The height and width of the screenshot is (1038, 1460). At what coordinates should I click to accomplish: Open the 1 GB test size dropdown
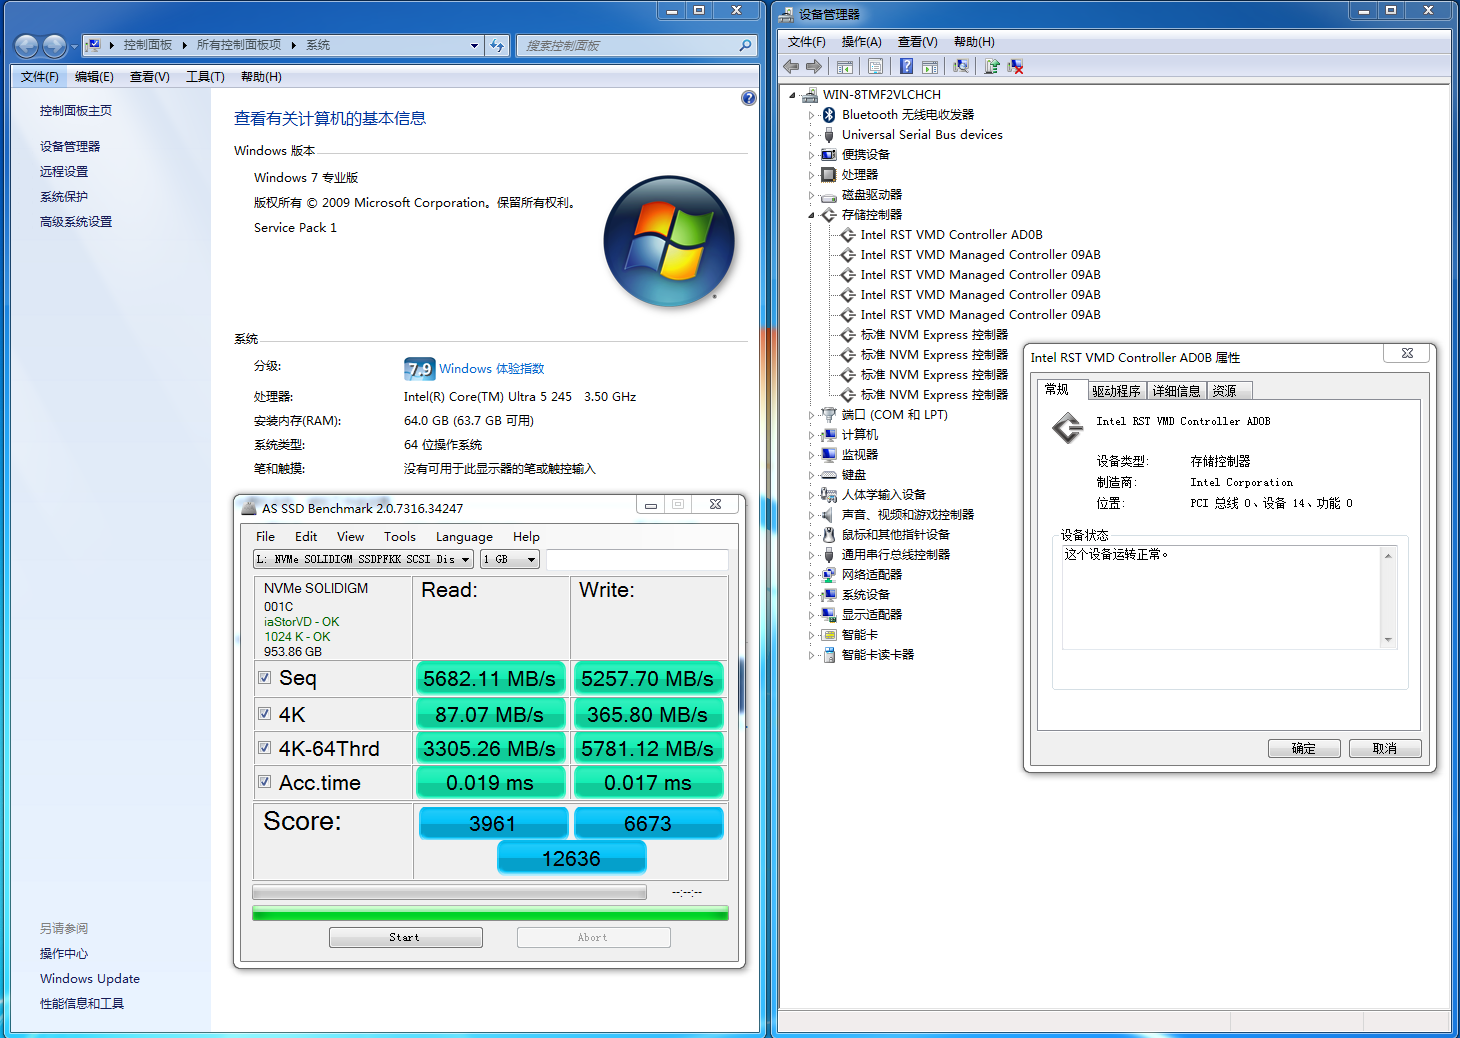(x=510, y=560)
